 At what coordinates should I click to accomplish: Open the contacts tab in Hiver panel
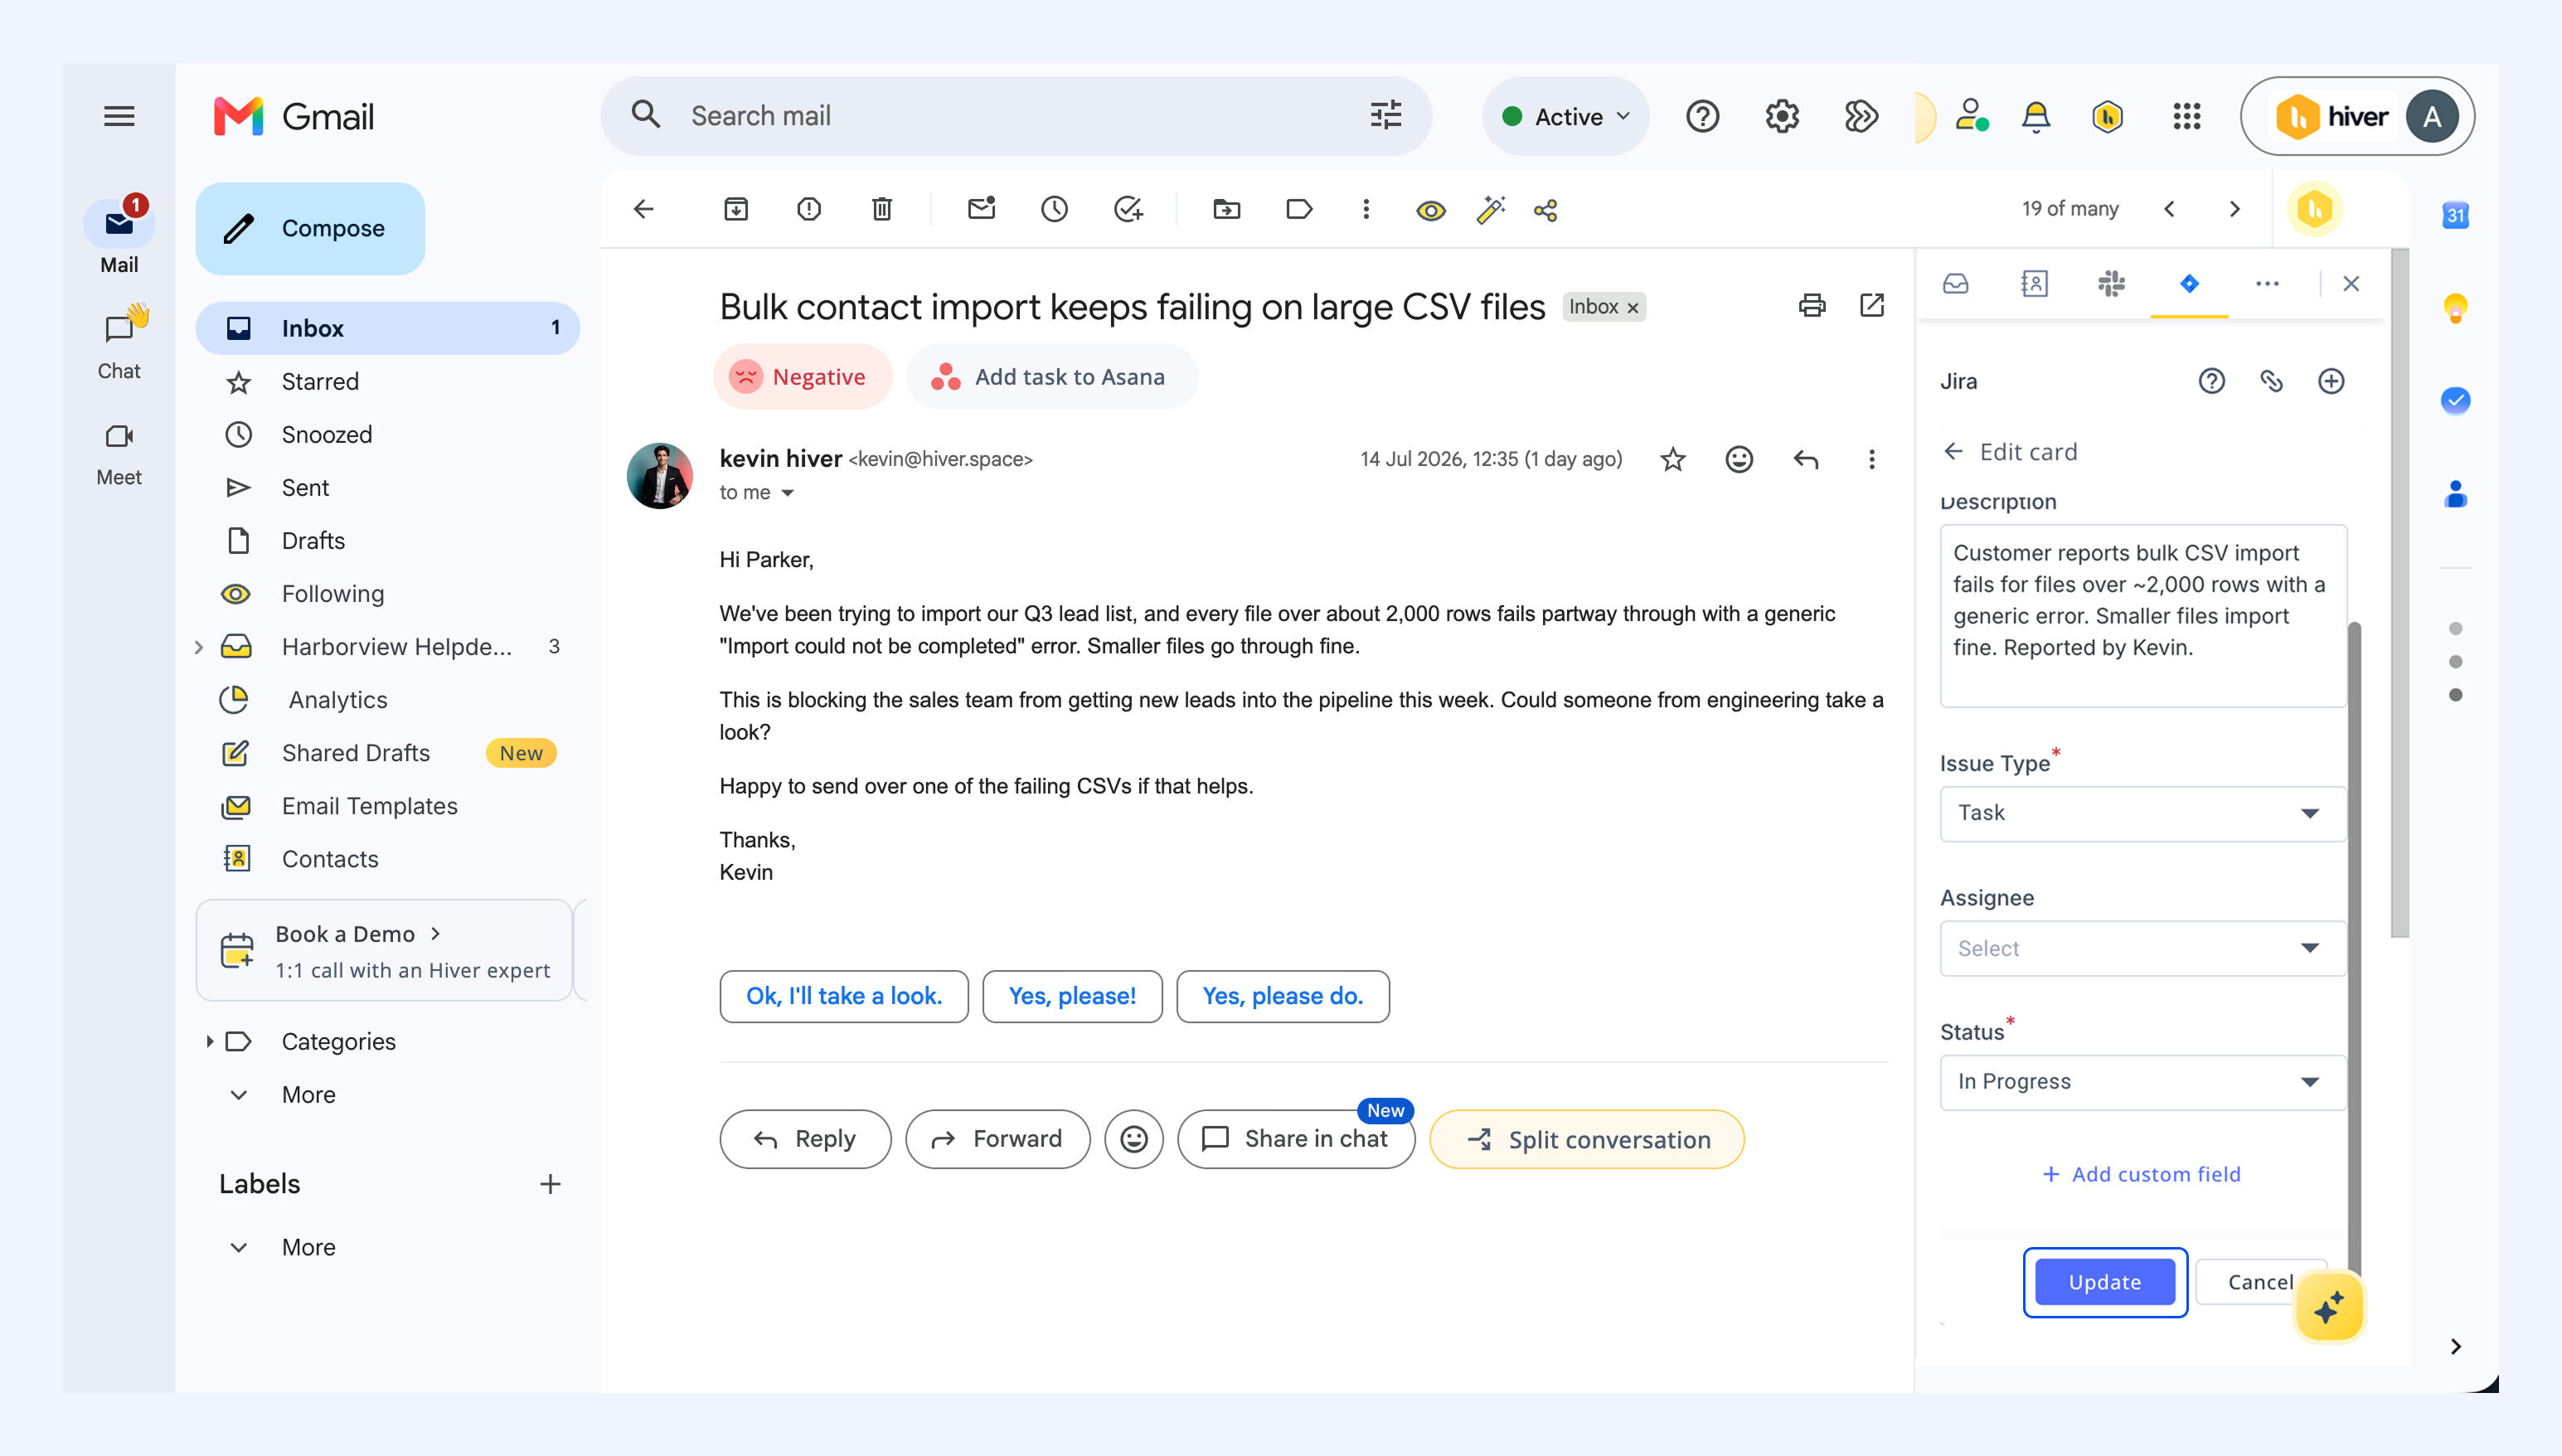click(2034, 284)
